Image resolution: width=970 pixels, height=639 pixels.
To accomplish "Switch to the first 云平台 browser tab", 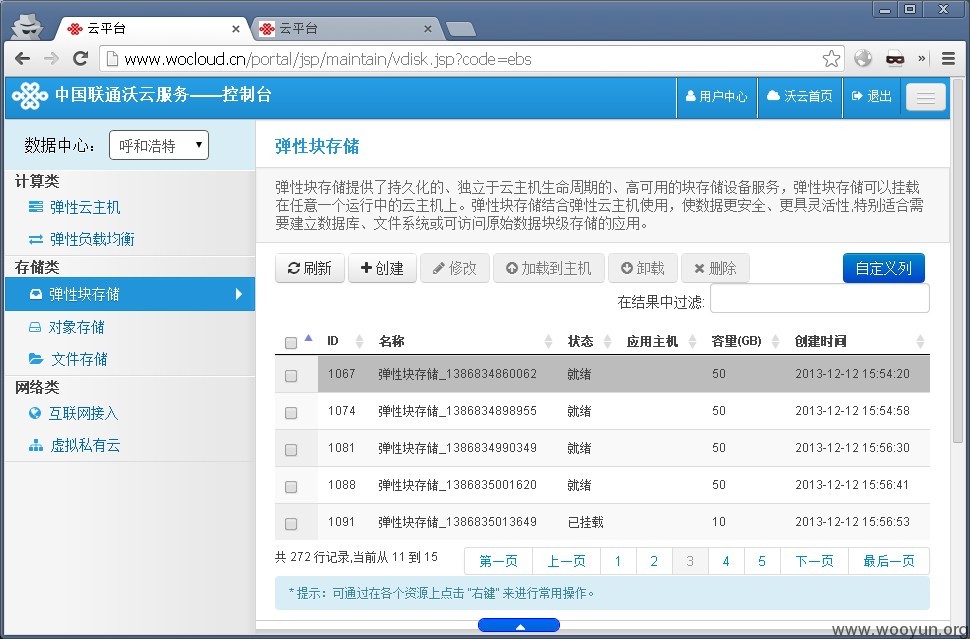I will point(153,28).
